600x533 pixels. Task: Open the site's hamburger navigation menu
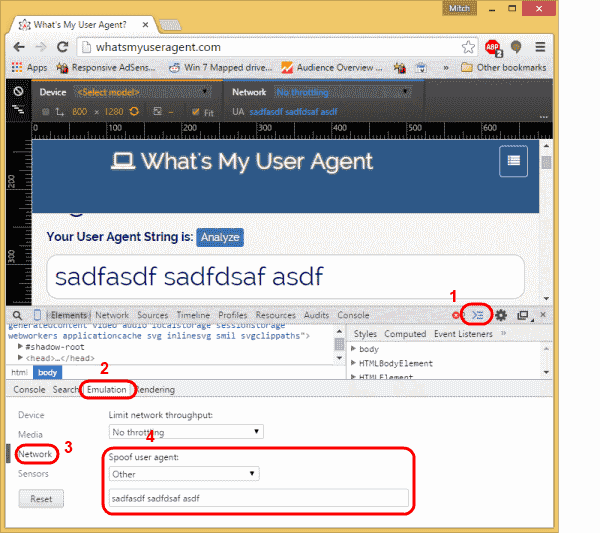pyautogui.click(x=513, y=162)
